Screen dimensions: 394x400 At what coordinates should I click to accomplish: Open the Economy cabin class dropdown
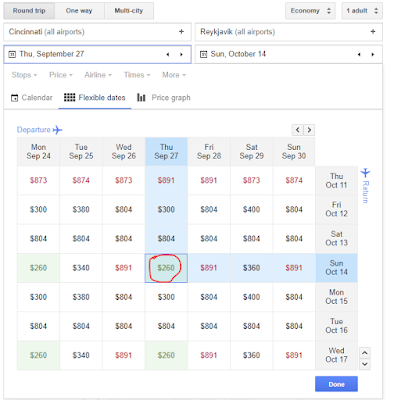(x=310, y=11)
